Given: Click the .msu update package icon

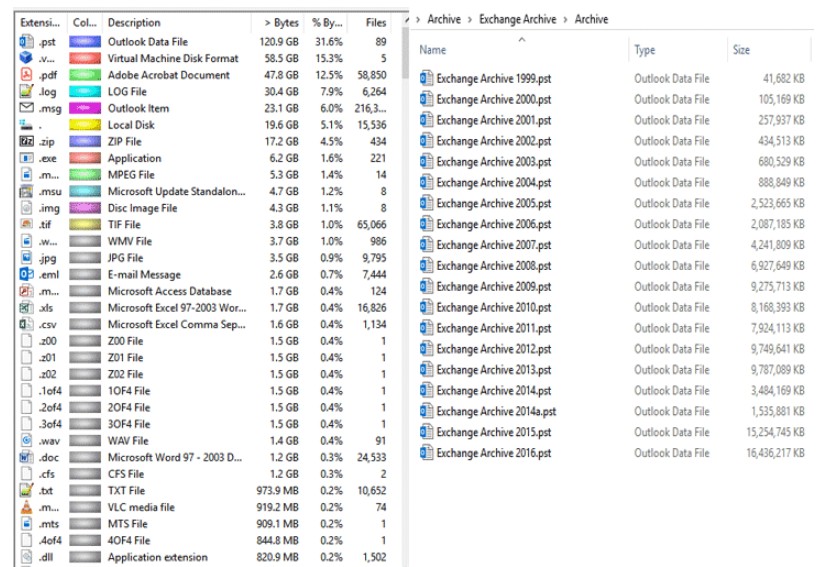Looking at the screenshot, I should click(x=26, y=191).
